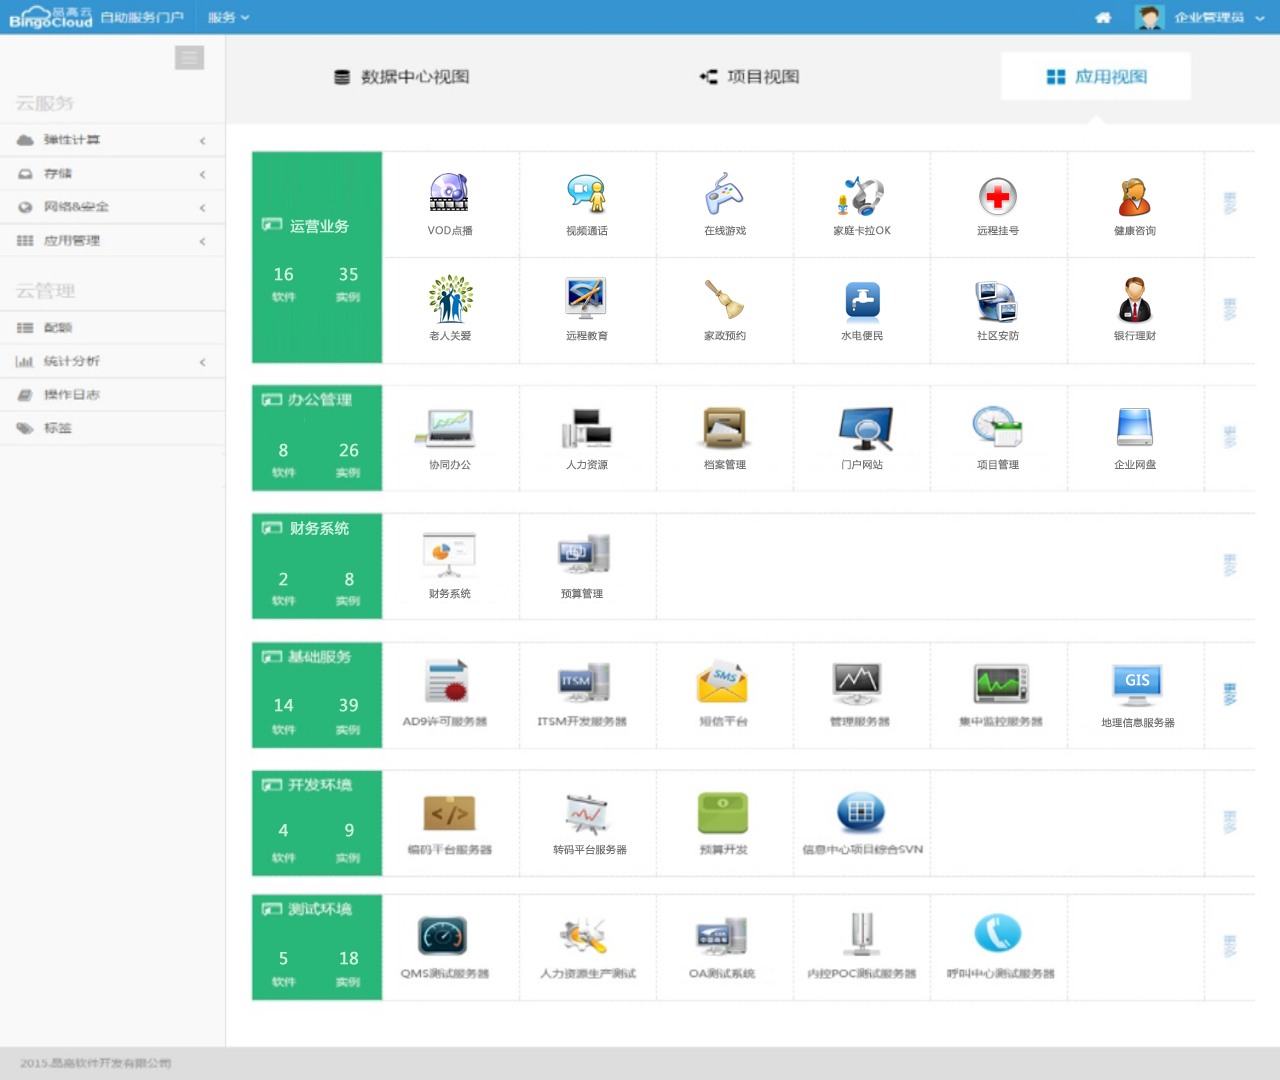Click the 管理服务器 icon
This screenshot has height=1080, width=1280.
[857, 683]
